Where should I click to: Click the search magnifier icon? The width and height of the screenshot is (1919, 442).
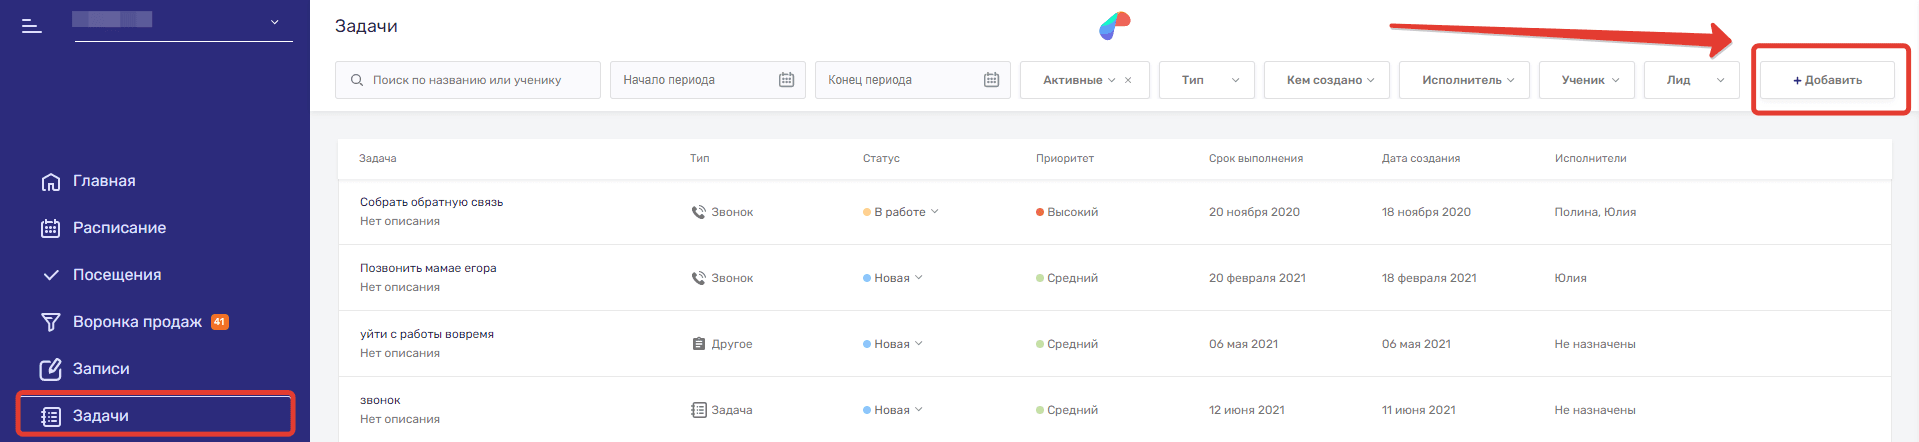click(357, 80)
